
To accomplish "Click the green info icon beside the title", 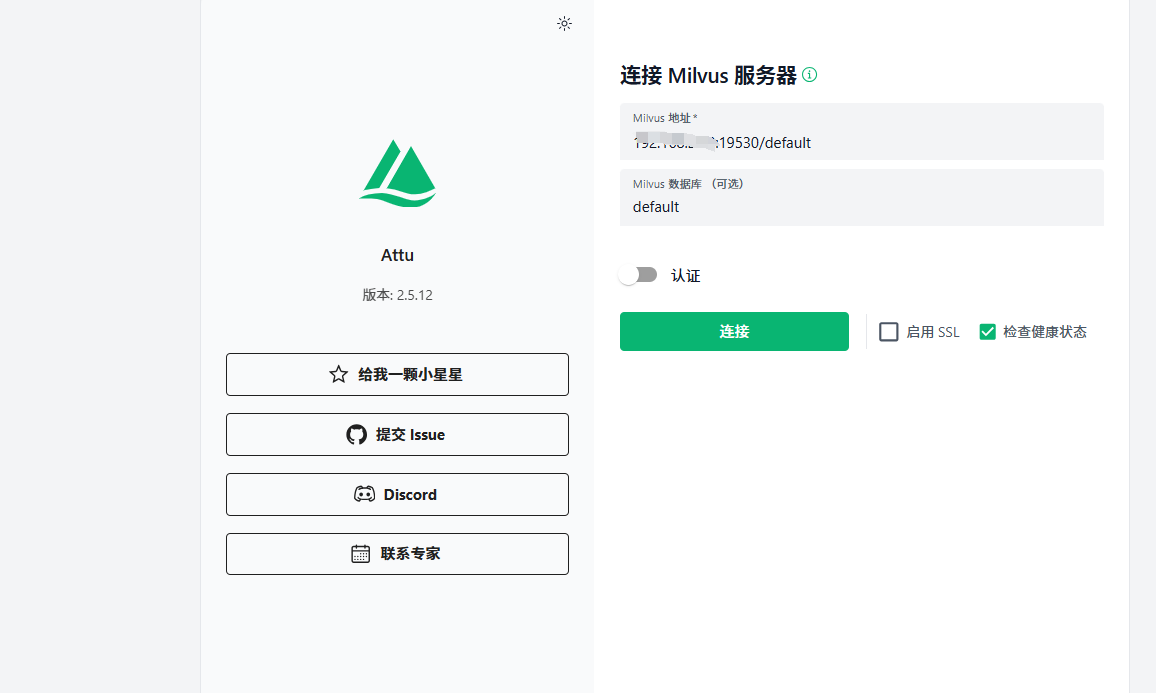I will (809, 74).
